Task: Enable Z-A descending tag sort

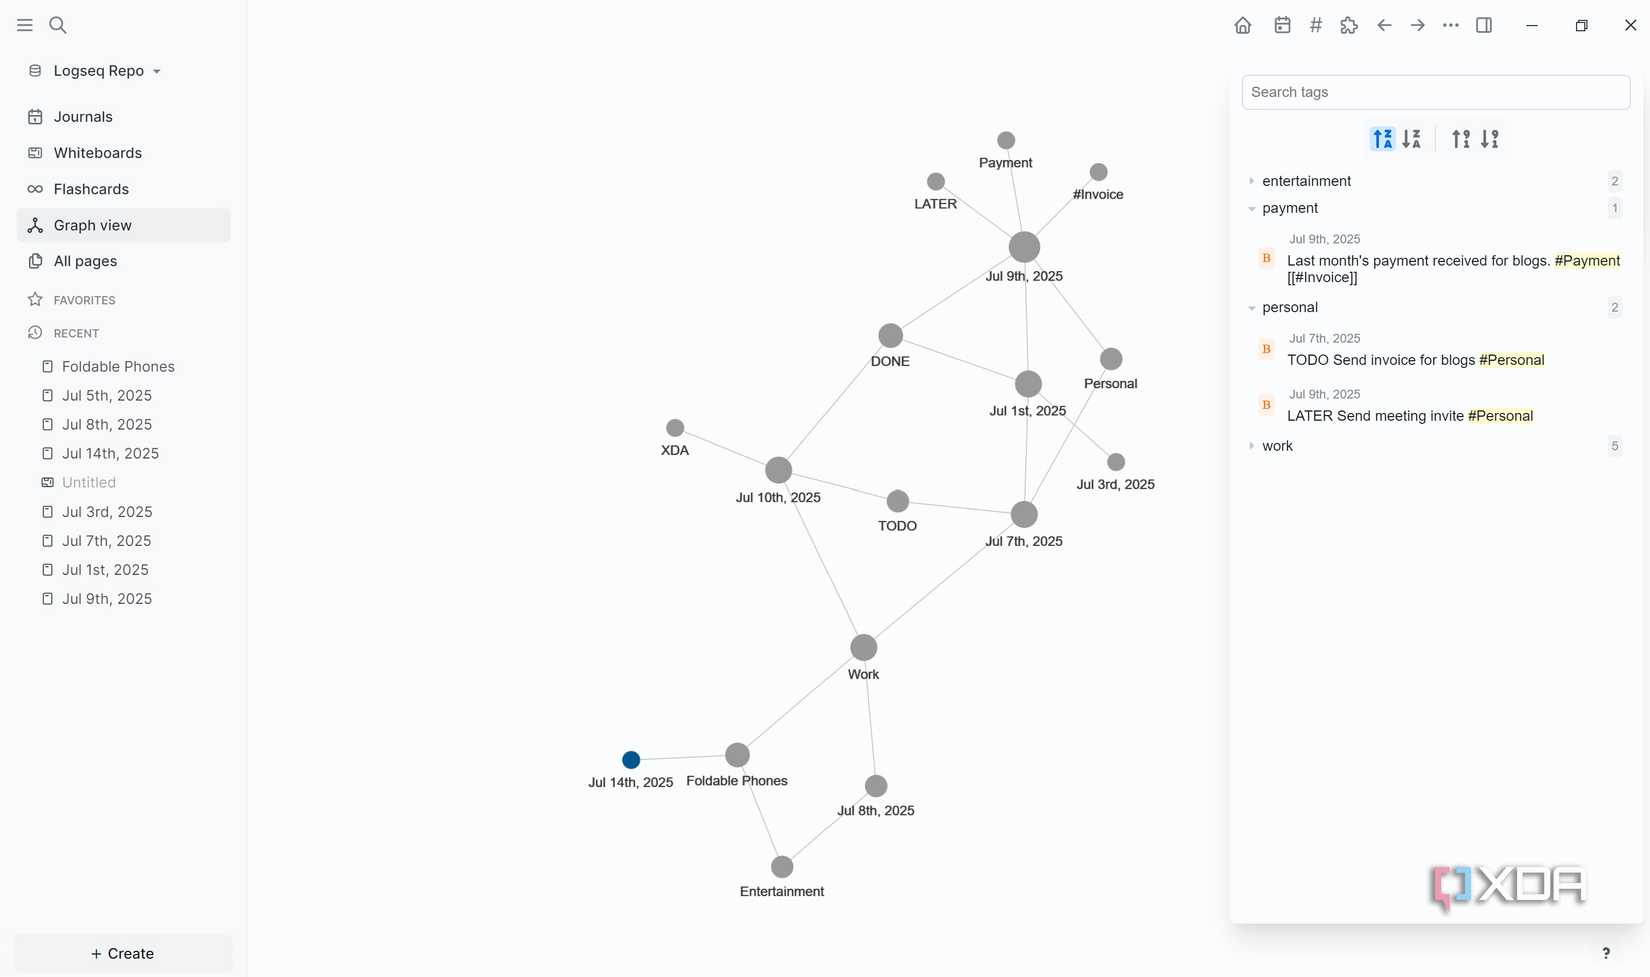Action: [1412, 139]
